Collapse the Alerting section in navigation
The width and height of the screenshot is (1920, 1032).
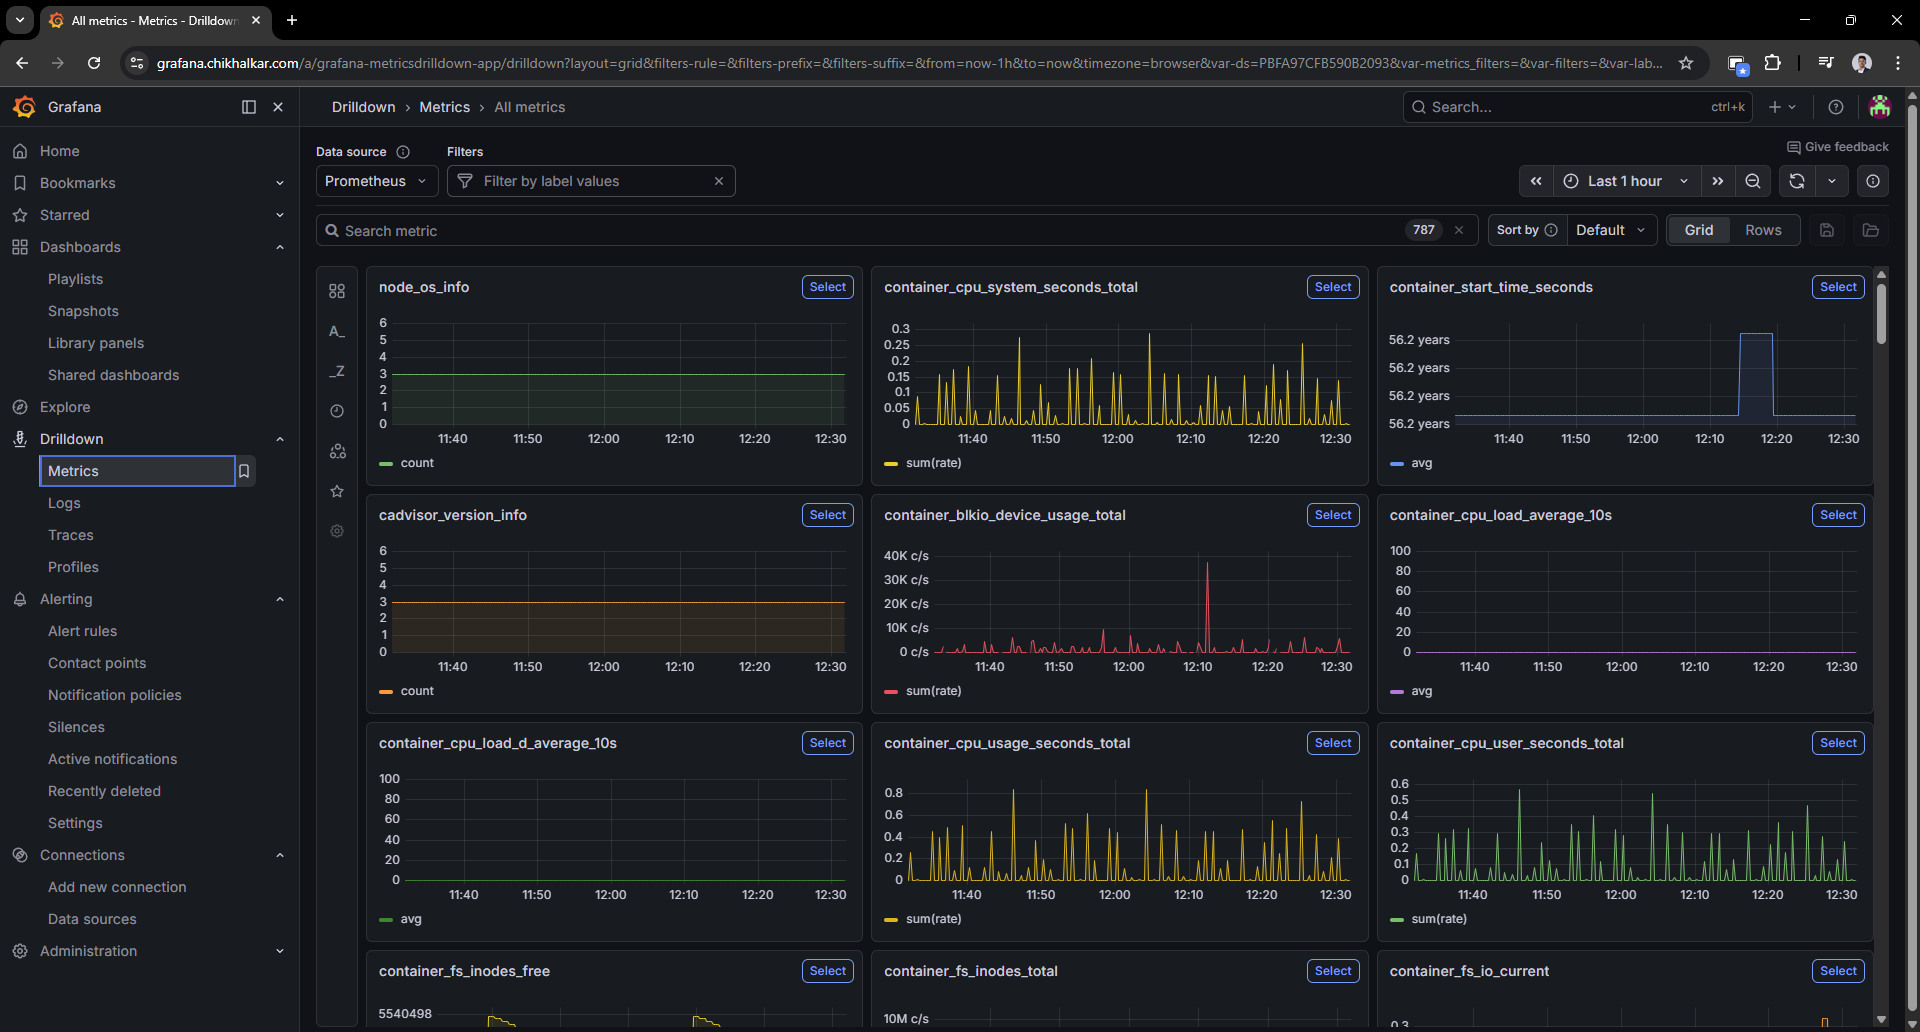point(279,599)
